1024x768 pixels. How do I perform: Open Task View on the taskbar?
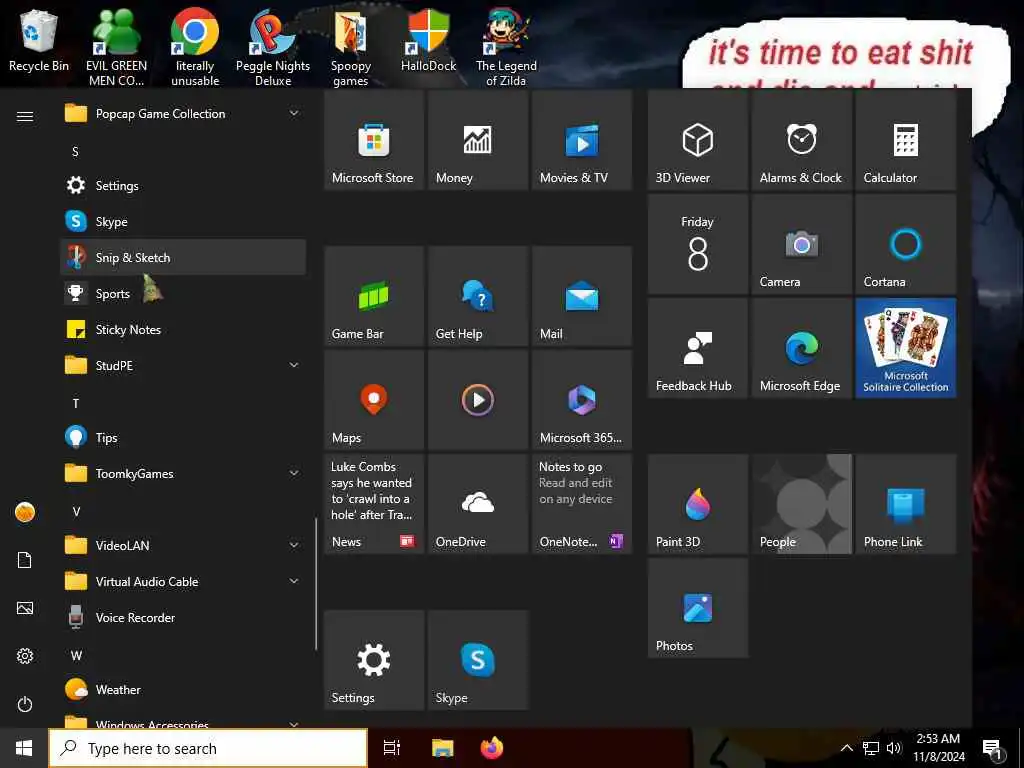click(392, 748)
